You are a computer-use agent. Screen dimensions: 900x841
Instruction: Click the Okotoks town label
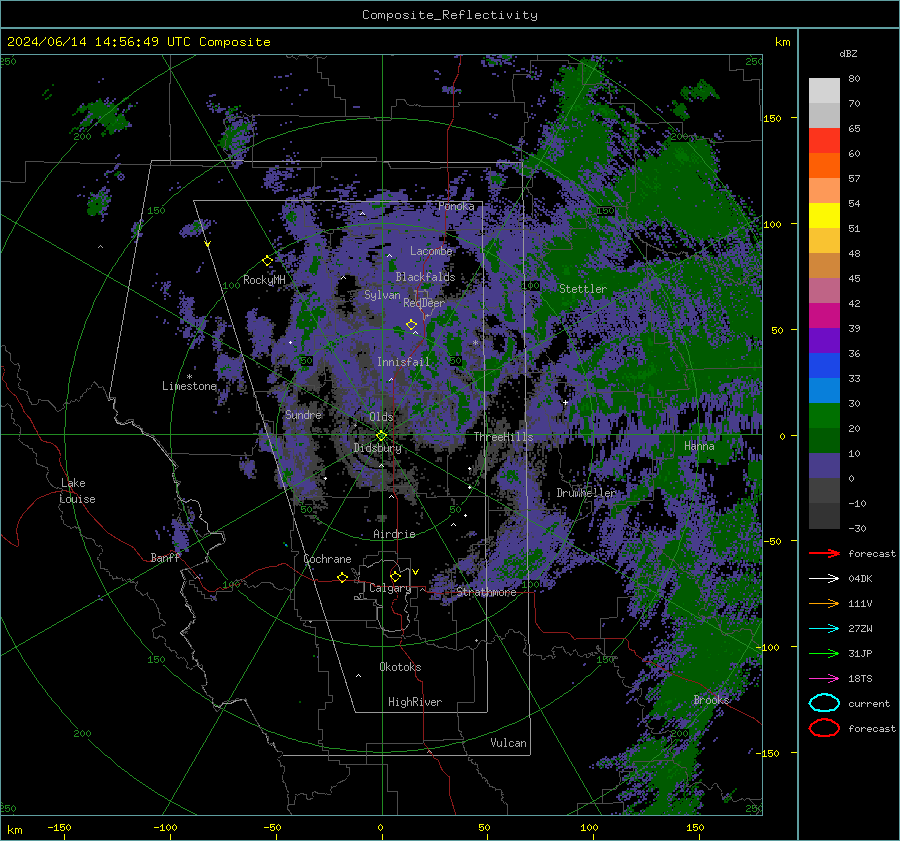coord(400,667)
